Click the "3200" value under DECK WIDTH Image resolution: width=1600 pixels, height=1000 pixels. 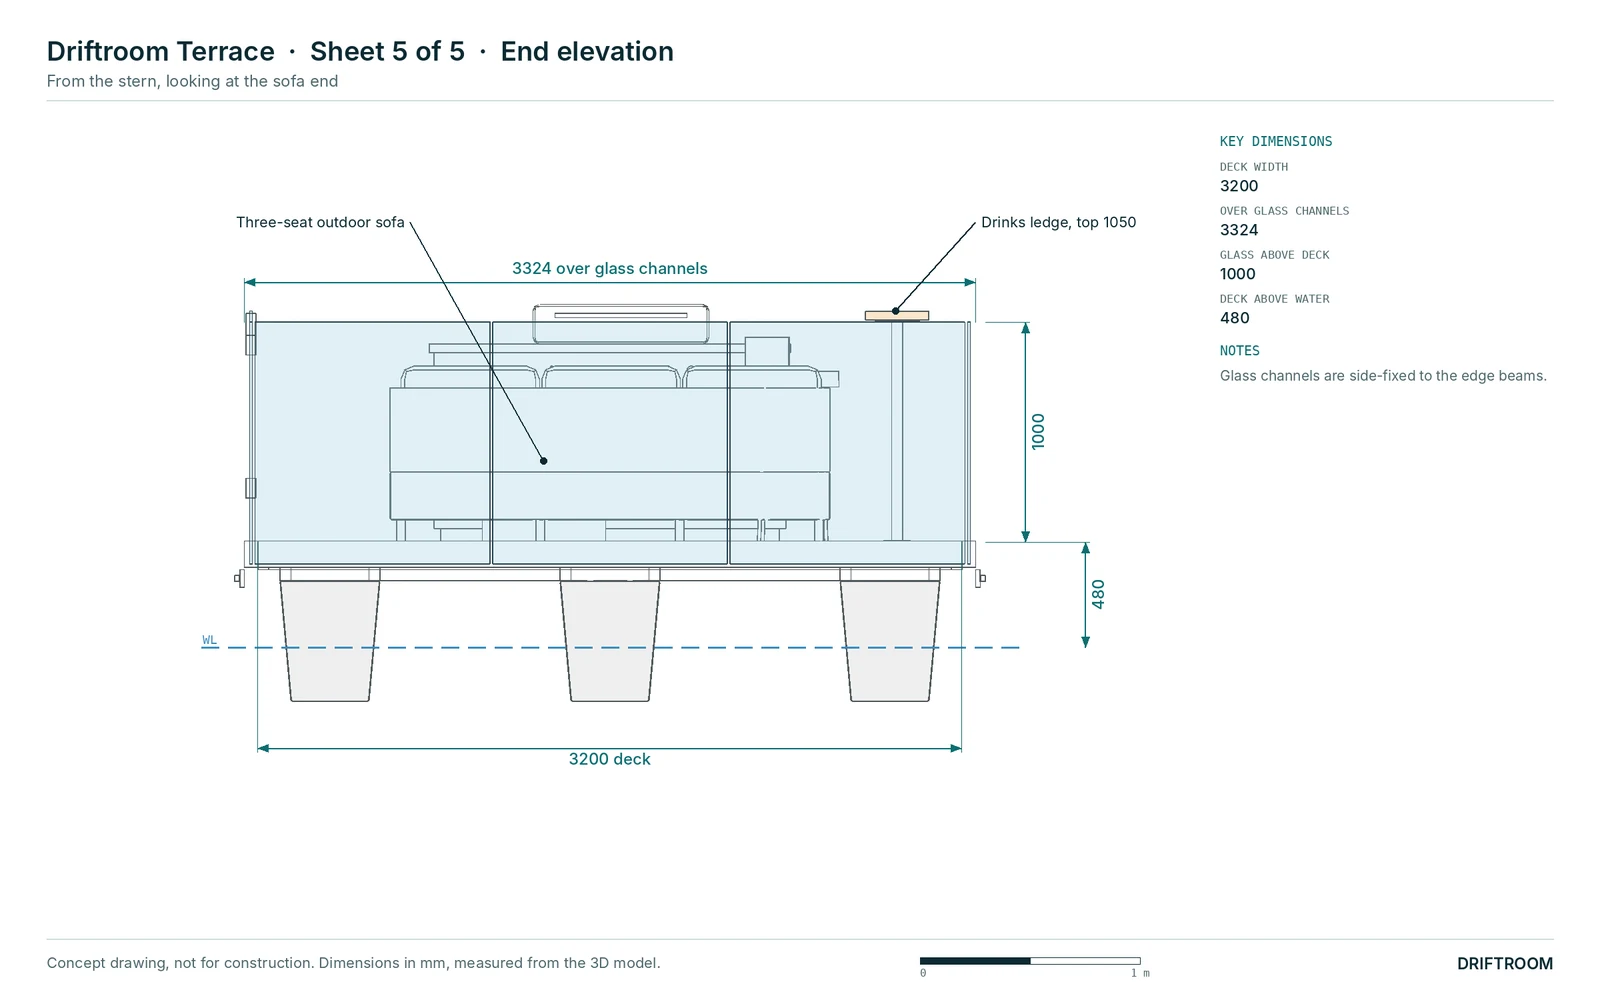(1239, 186)
